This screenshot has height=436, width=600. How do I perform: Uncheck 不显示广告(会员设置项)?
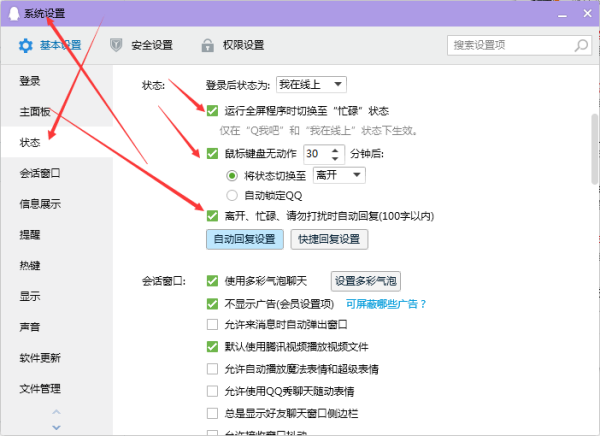pyautogui.click(x=212, y=304)
